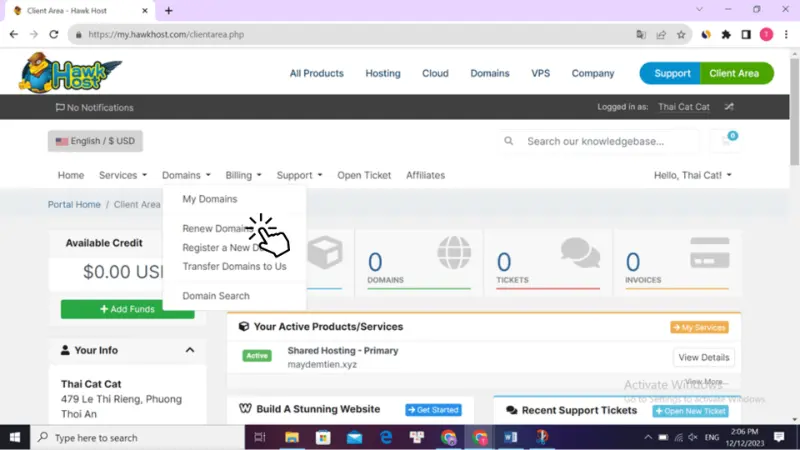Show Chrome tab search dropdown arrow
The height and width of the screenshot is (450, 800).
[x=699, y=9]
